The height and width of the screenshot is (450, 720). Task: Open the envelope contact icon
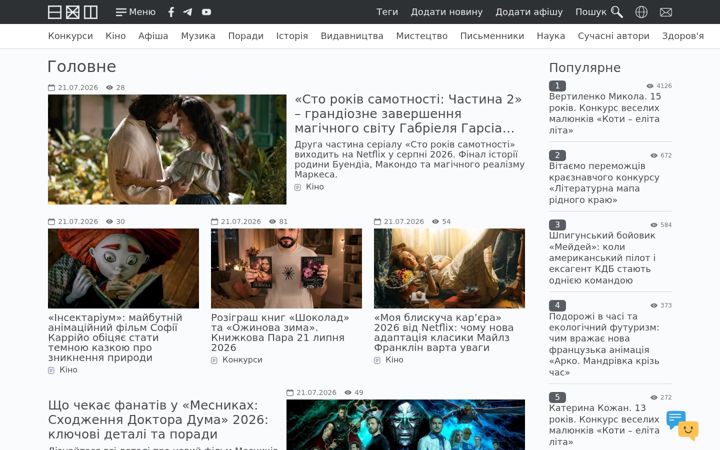[x=666, y=12]
